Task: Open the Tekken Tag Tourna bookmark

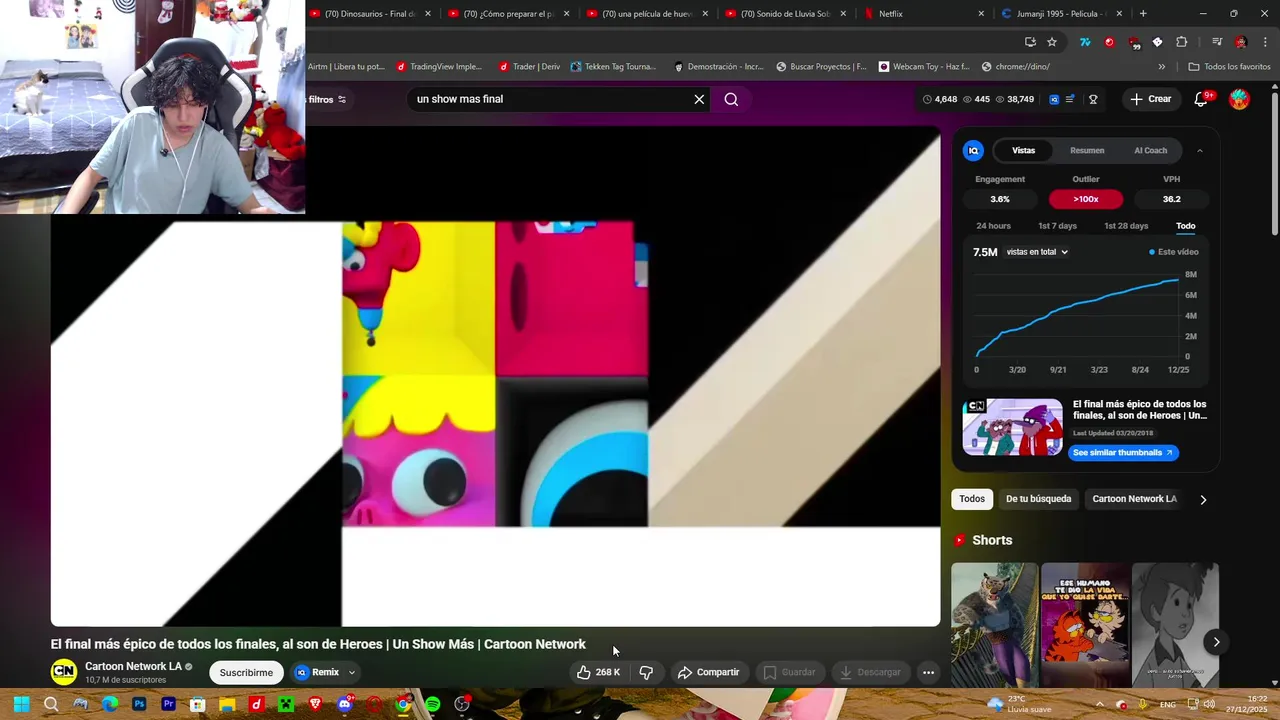Action: tap(613, 67)
